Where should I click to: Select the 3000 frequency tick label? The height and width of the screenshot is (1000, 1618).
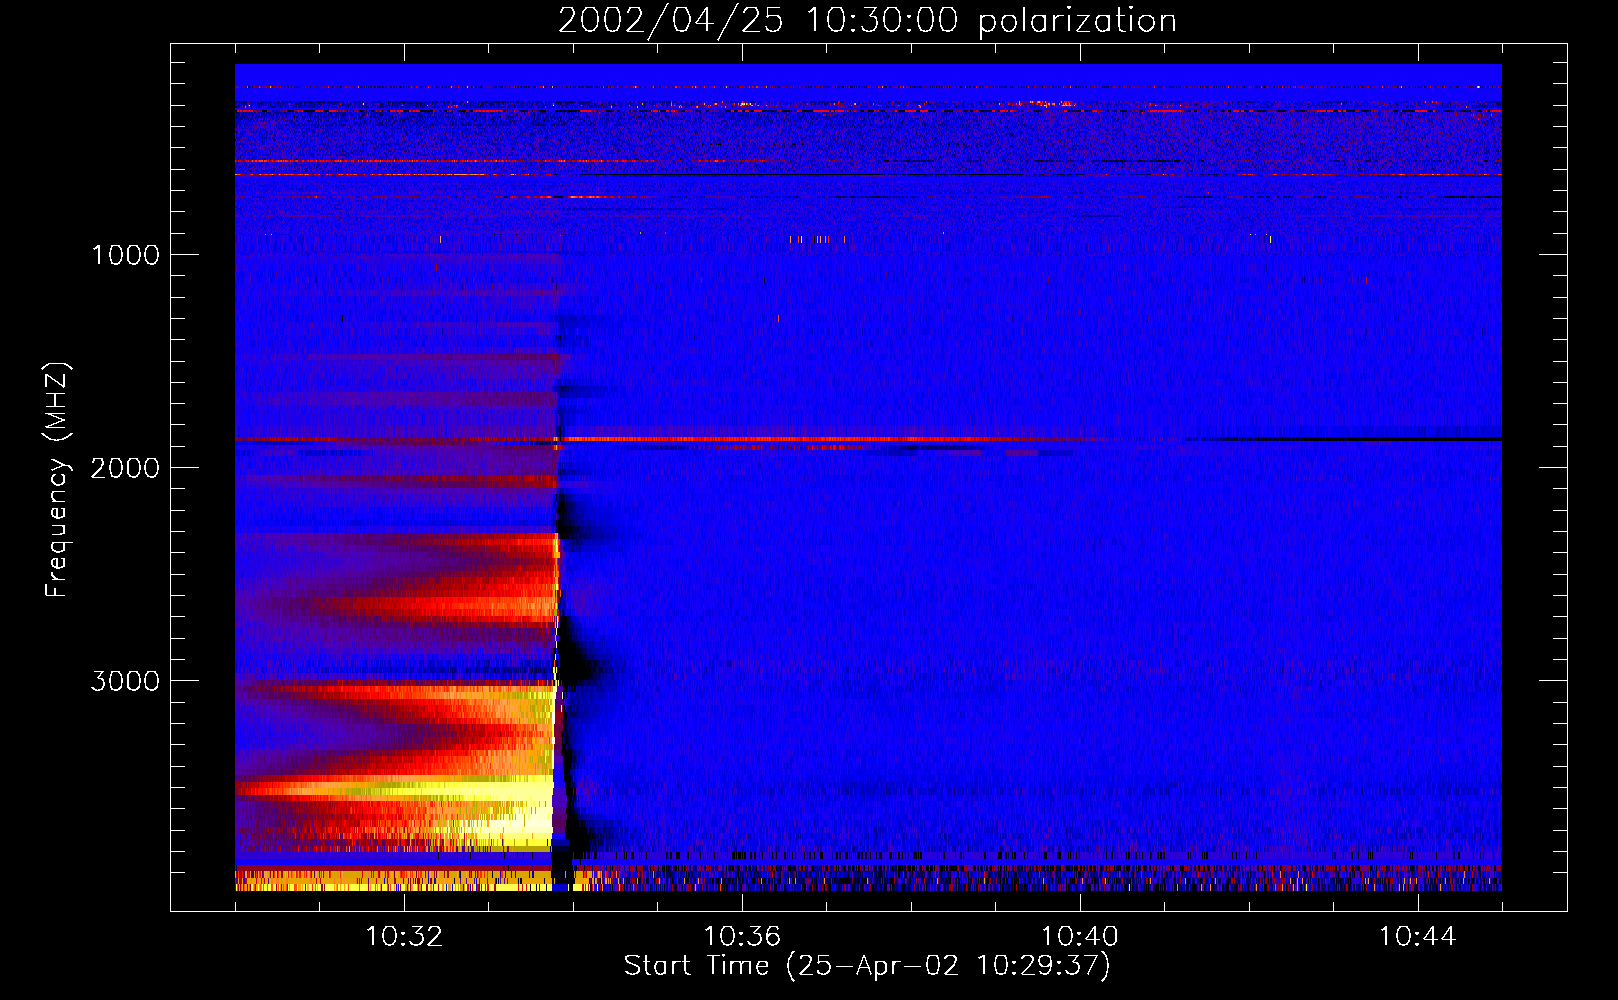pyautogui.click(x=125, y=680)
